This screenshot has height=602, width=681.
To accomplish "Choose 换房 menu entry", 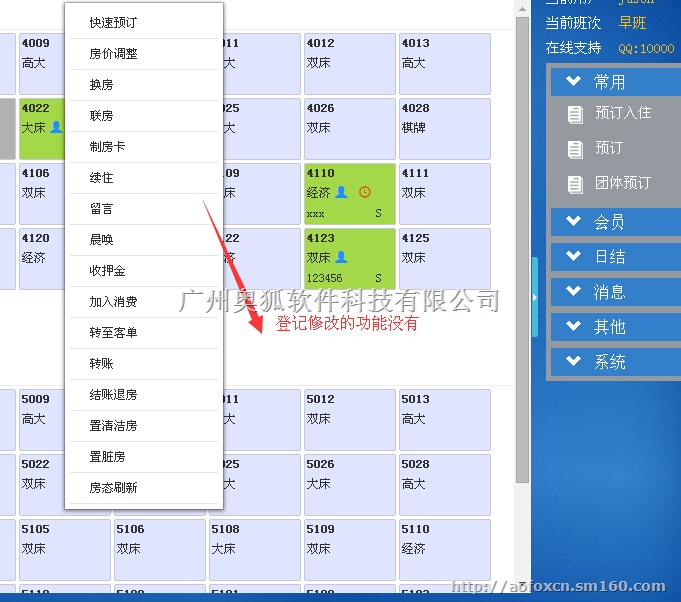I will tap(144, 85).
